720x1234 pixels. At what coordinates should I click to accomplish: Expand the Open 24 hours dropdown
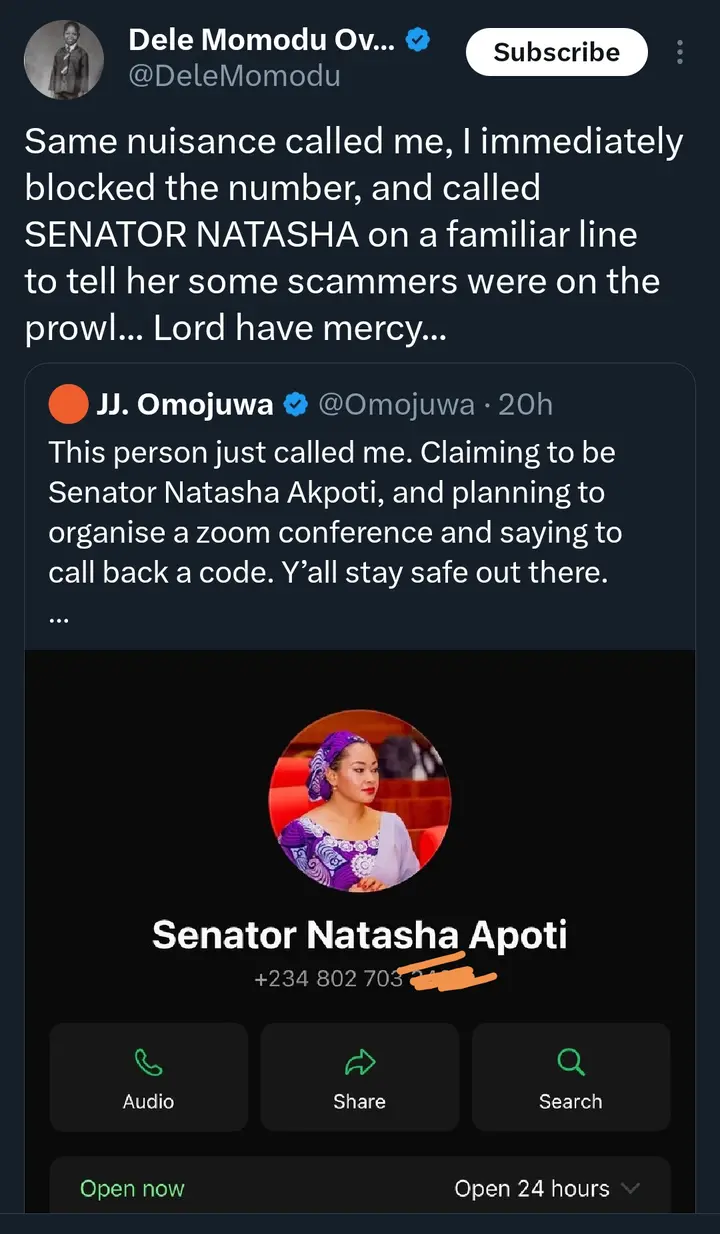click(x=630, y=1189)
